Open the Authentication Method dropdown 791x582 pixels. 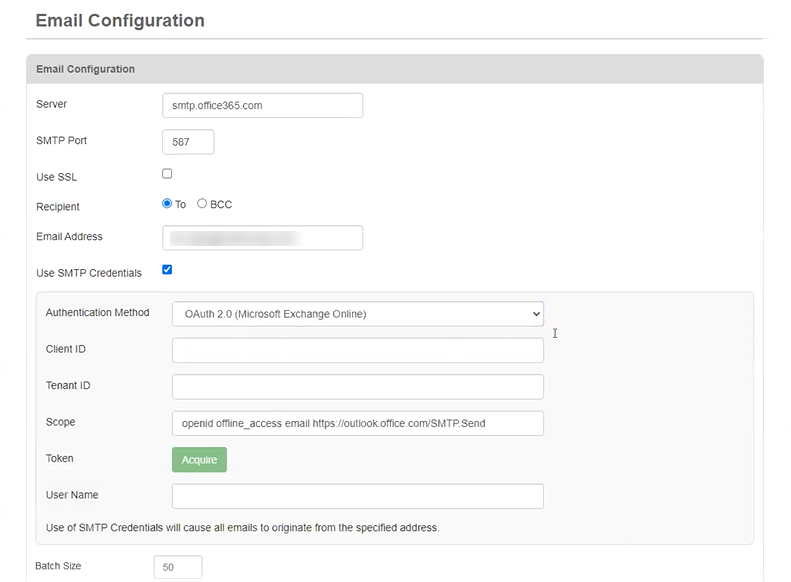(357, 314)
